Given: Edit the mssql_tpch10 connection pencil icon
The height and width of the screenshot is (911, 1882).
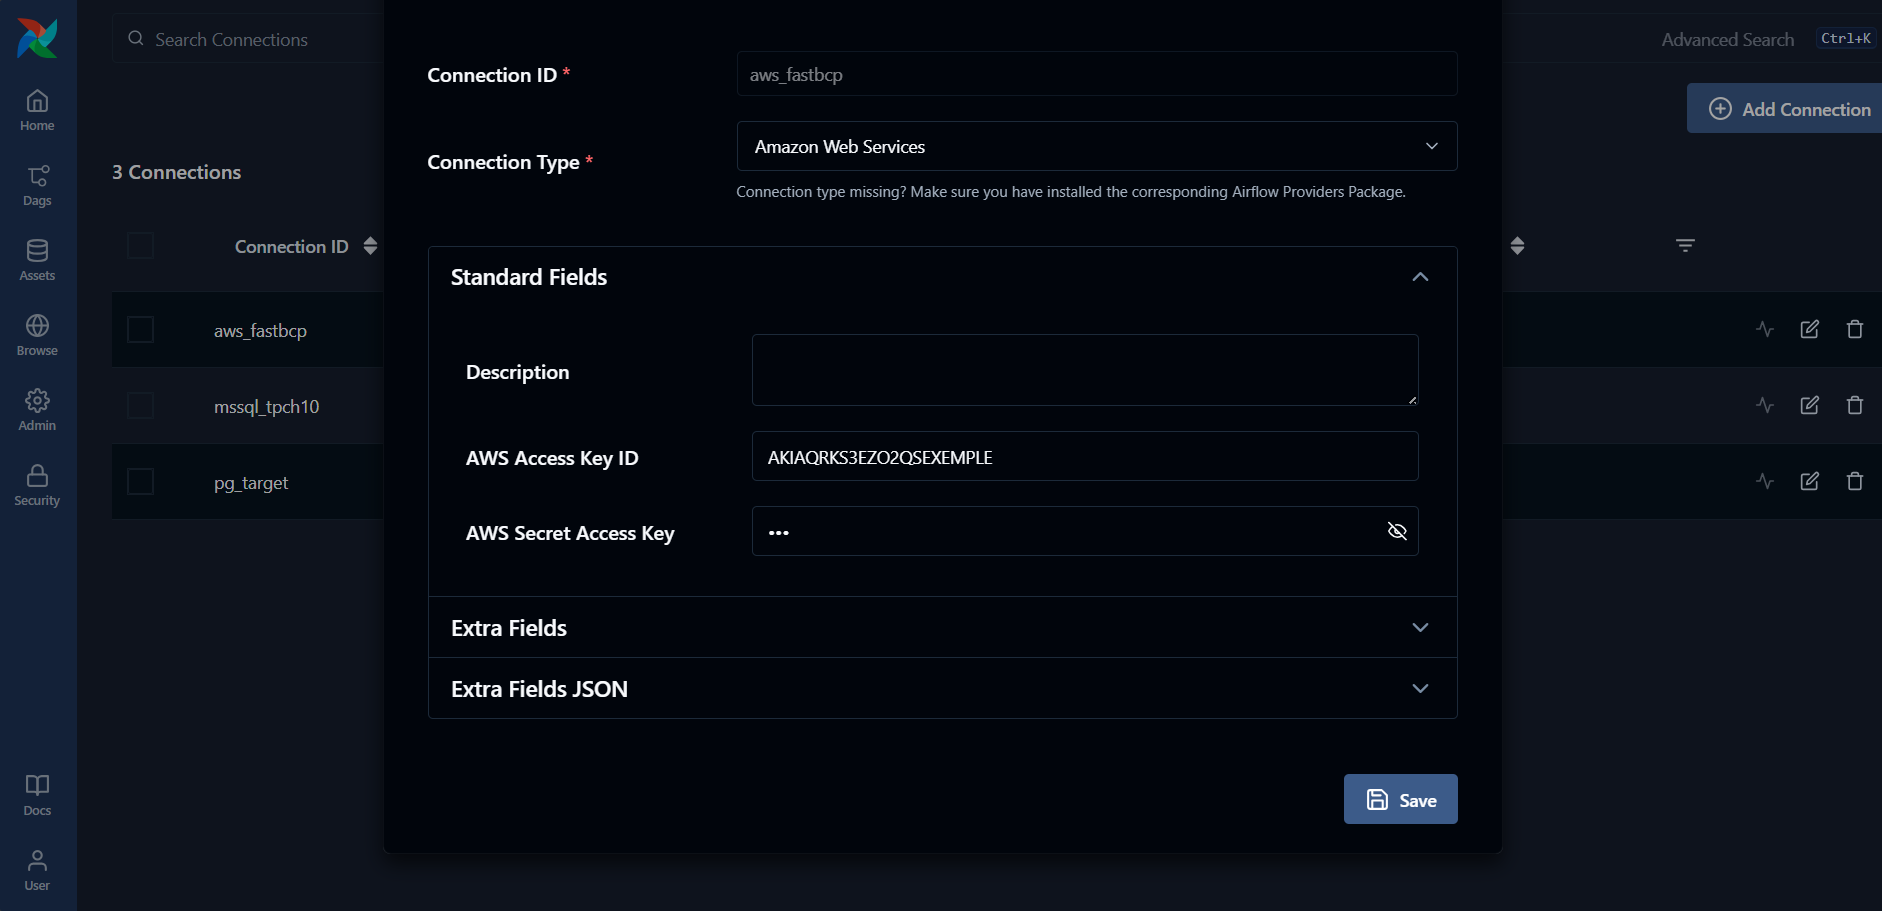Looking at the screenshot, I should [x=1809, y=405].
